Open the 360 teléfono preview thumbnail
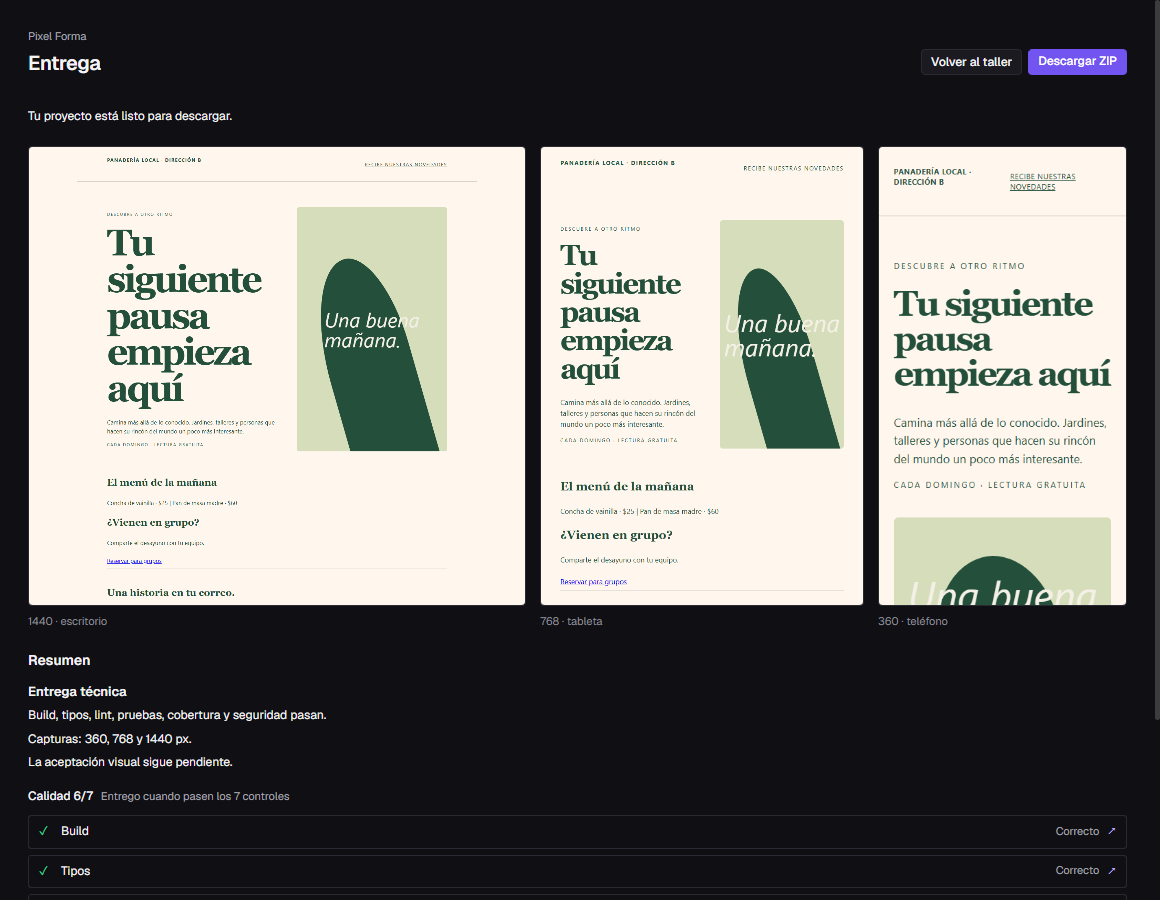 point(1002,376)
